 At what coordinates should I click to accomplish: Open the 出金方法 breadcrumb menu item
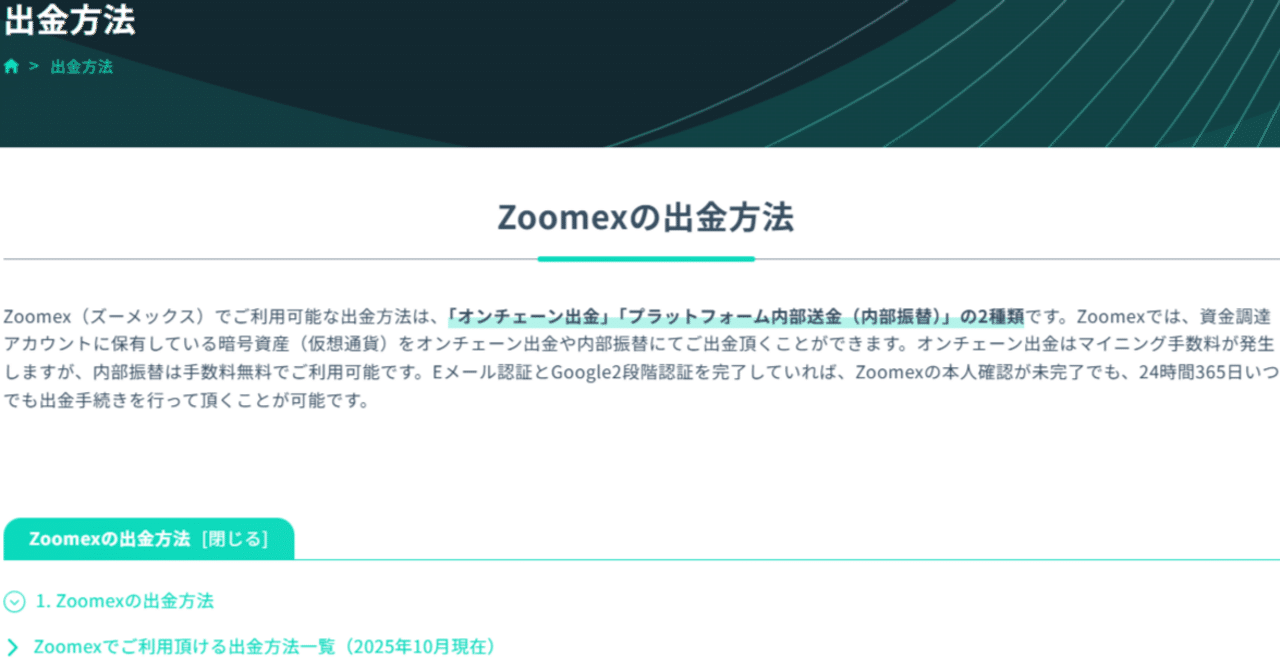[80, 66]
